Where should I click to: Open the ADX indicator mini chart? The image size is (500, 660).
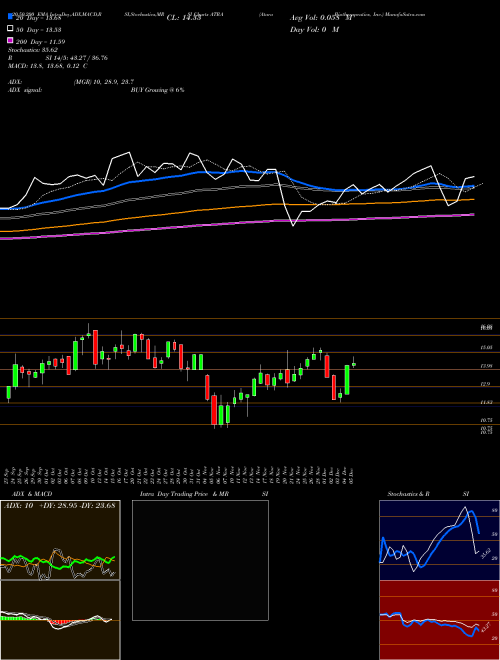(x=60, y=540)
